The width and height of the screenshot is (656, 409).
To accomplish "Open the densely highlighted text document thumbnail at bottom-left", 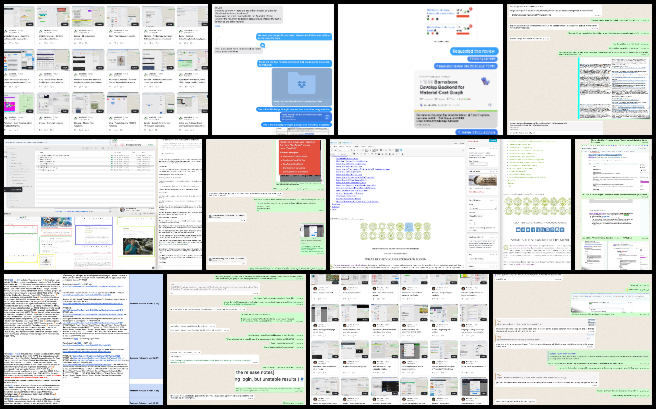I will pos(80,340).
